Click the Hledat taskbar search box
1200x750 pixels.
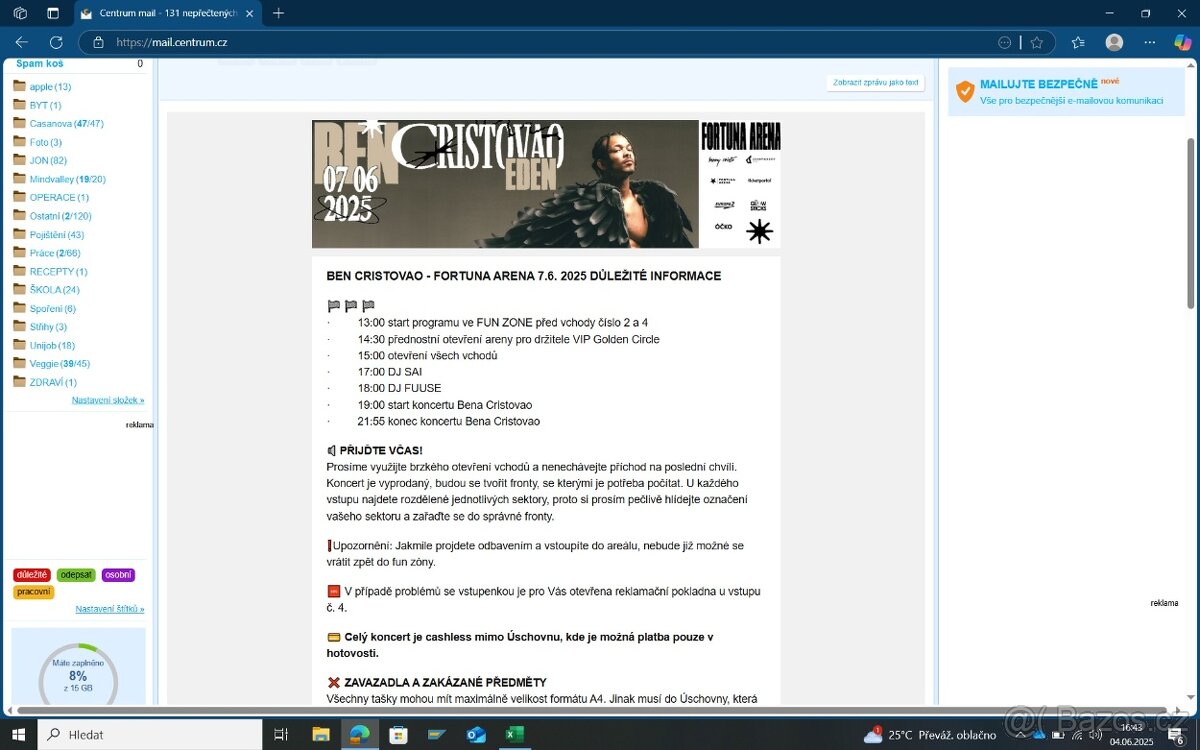[x=149, y=735]
